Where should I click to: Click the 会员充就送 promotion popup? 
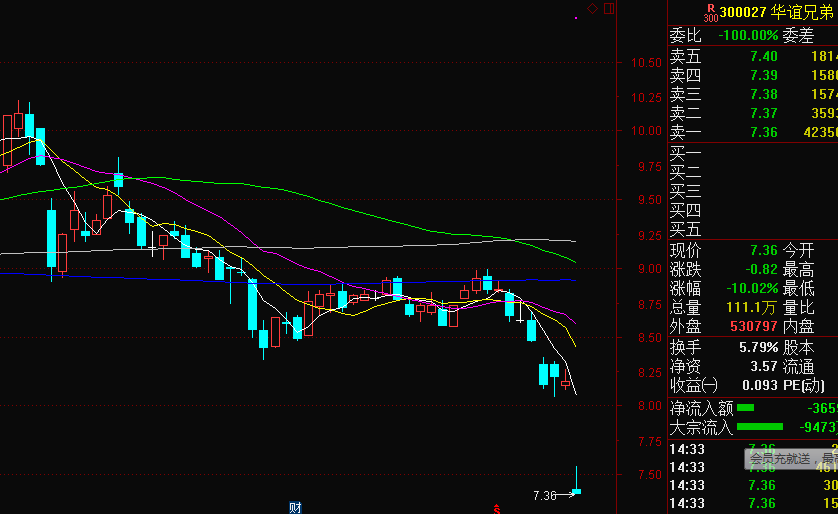click(791, 458)
